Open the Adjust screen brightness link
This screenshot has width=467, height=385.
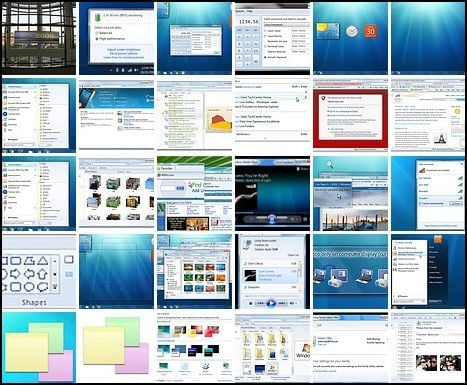(x=124, y=49)
